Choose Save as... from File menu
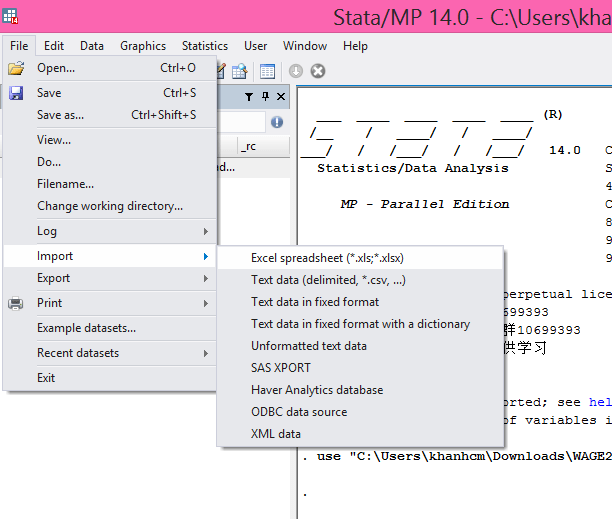The image size is (612, 519). [x=110, y=115]
